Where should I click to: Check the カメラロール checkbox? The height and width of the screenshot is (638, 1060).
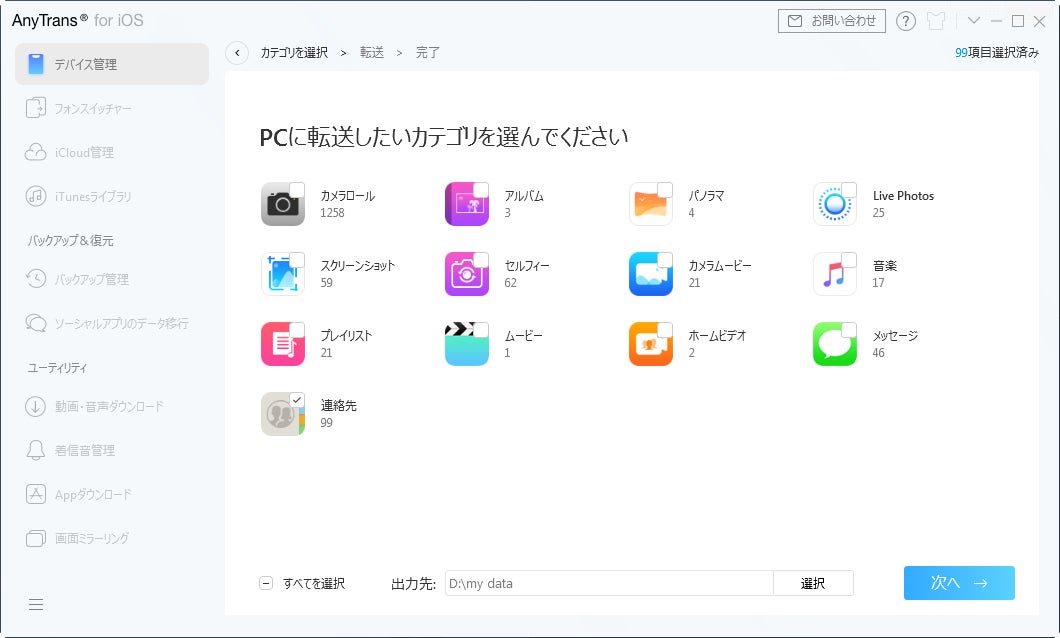(297, 190)
